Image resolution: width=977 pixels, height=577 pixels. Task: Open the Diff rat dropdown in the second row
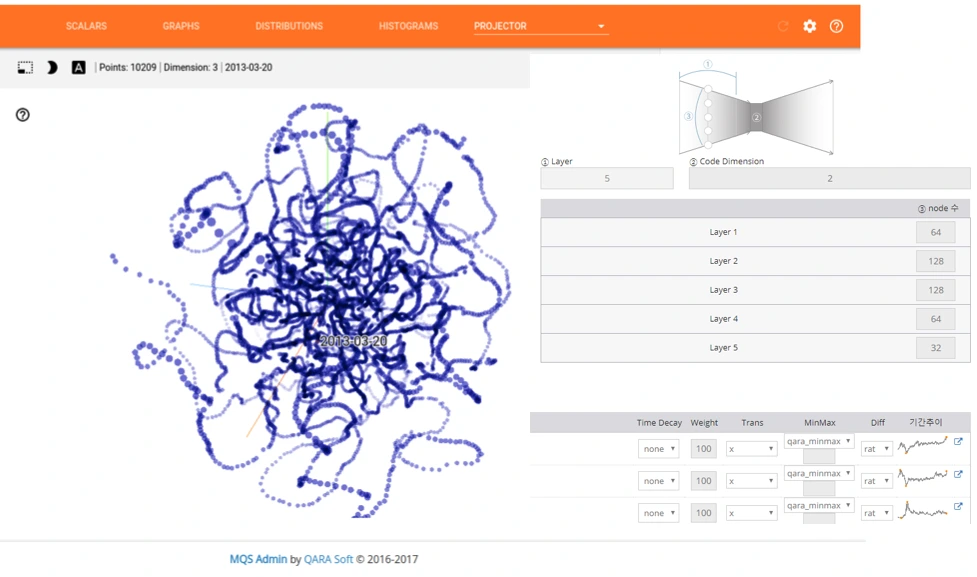pos(876,481)
